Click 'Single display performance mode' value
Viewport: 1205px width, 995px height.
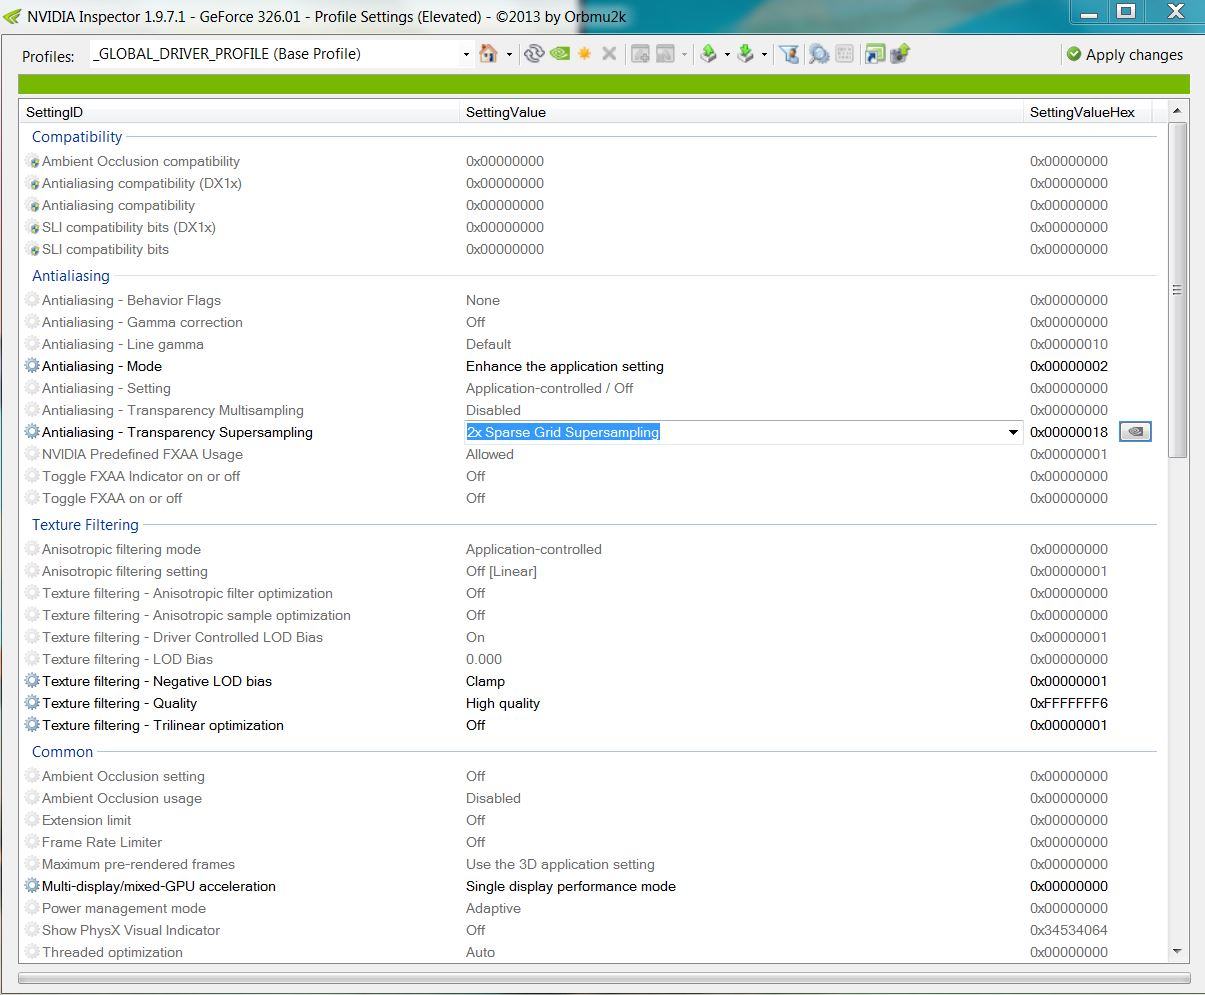coord(571,886)
